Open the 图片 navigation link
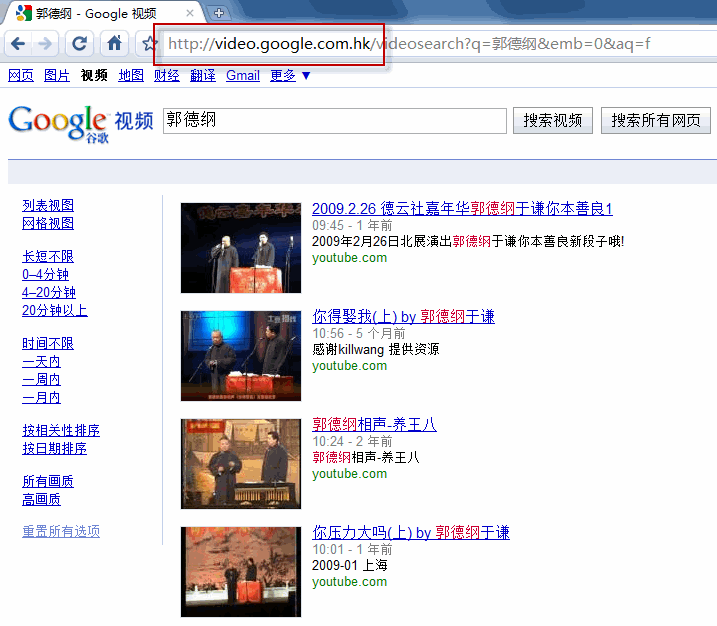 (x=57, y=75)
